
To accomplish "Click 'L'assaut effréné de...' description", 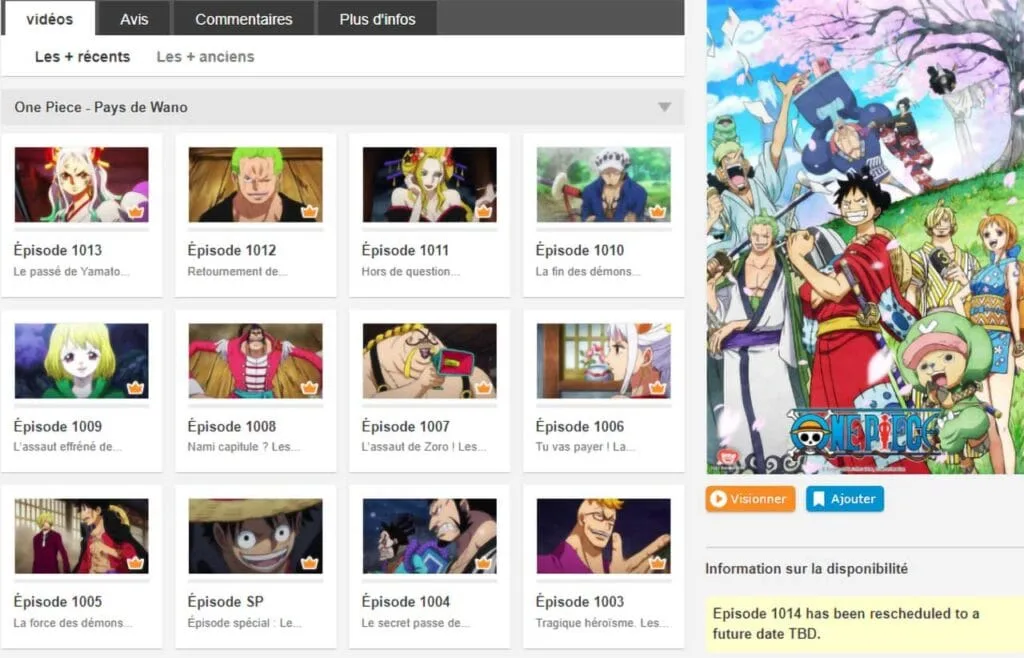I will [x=67, y=447].
